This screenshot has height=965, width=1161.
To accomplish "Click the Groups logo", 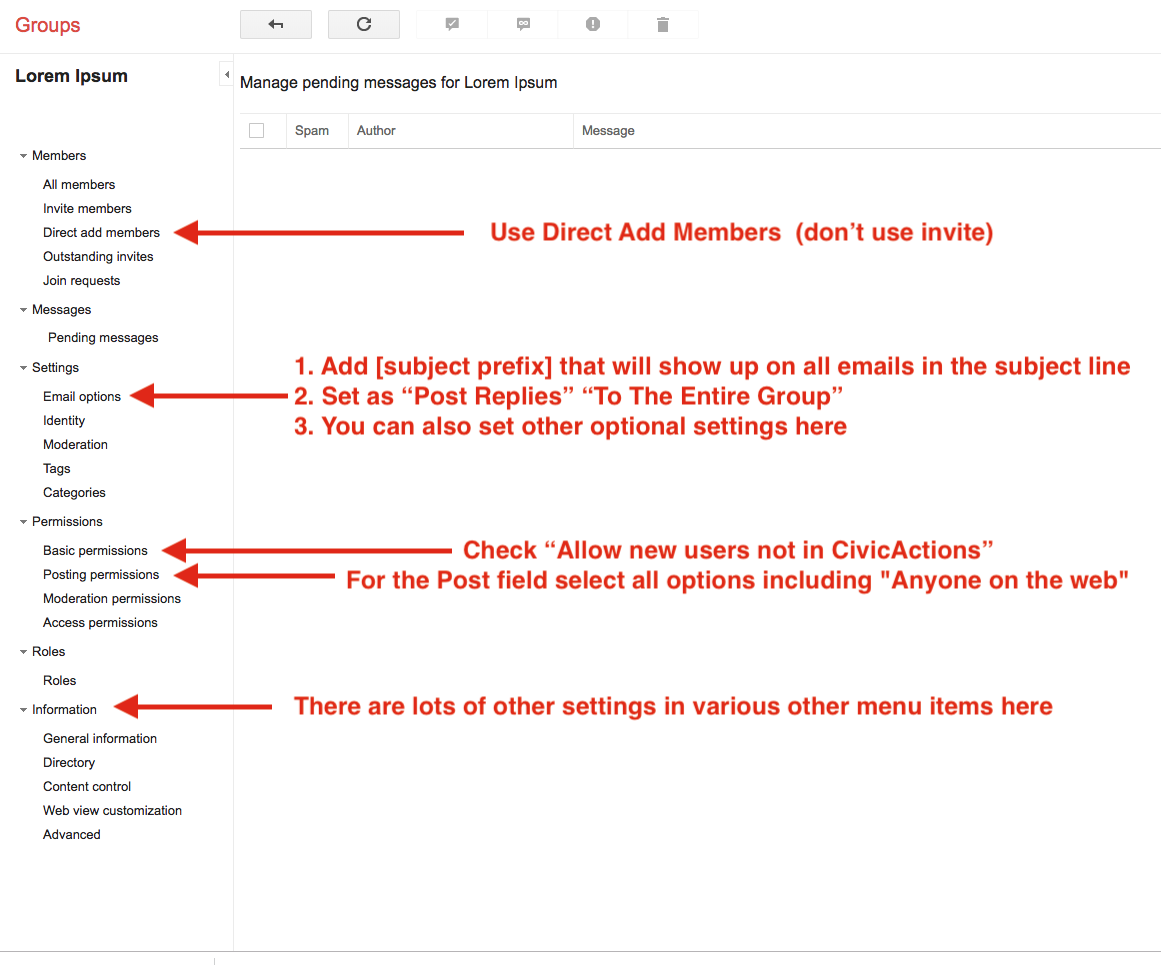I will tap(47, 25).
